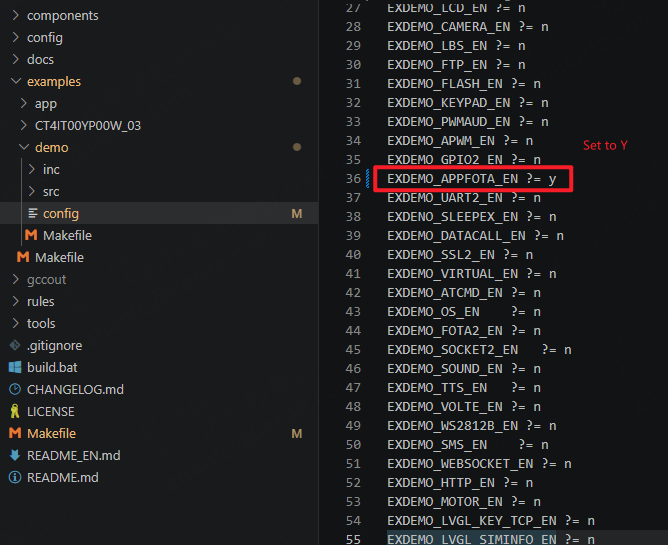The image size is (668, 545).
Task: Click the modified gutter marker on line 36
Action: (368, 179)
